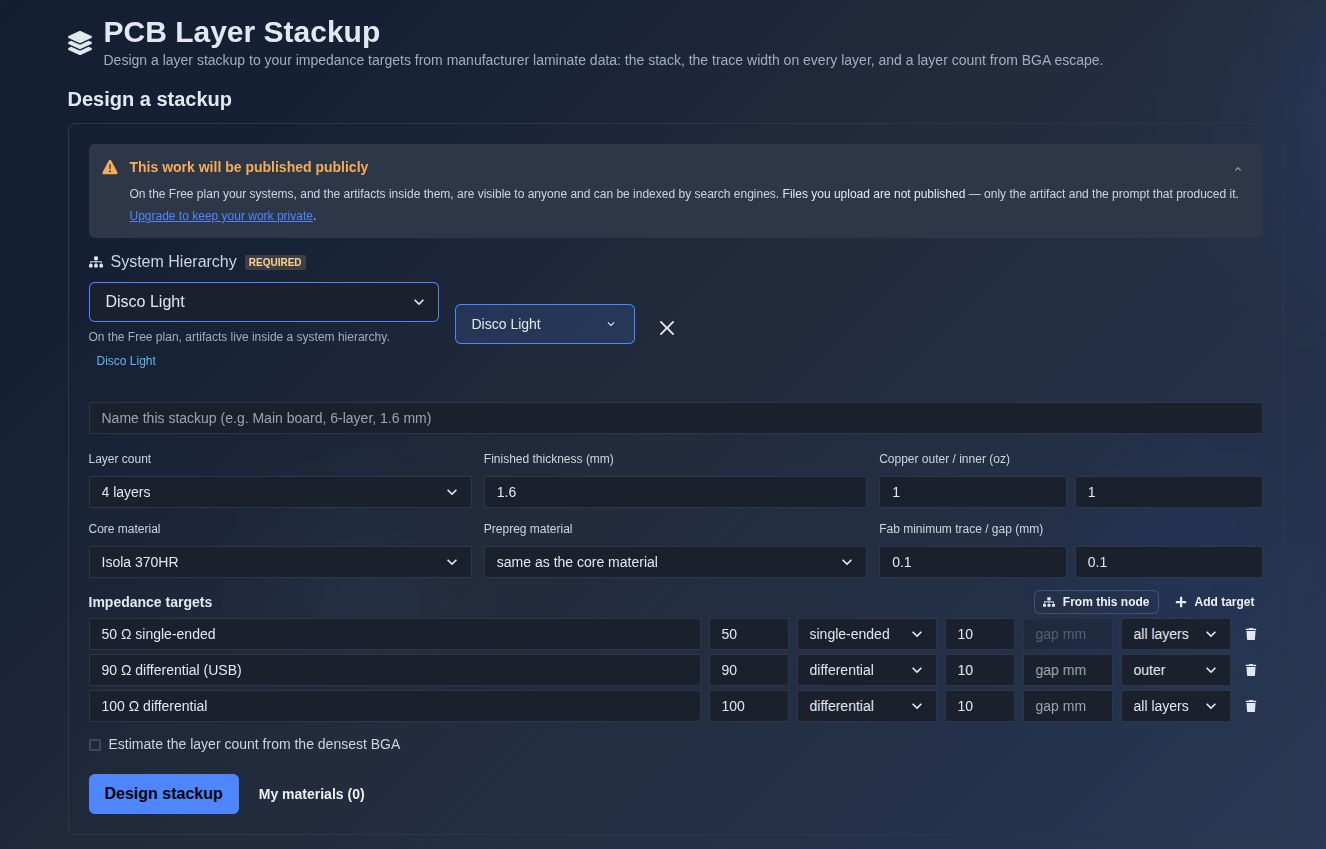Edit the 50 Ω single-ended target name field
Image resolution: width=1326 pixels, height=849 pixels.
pos(395,634)
